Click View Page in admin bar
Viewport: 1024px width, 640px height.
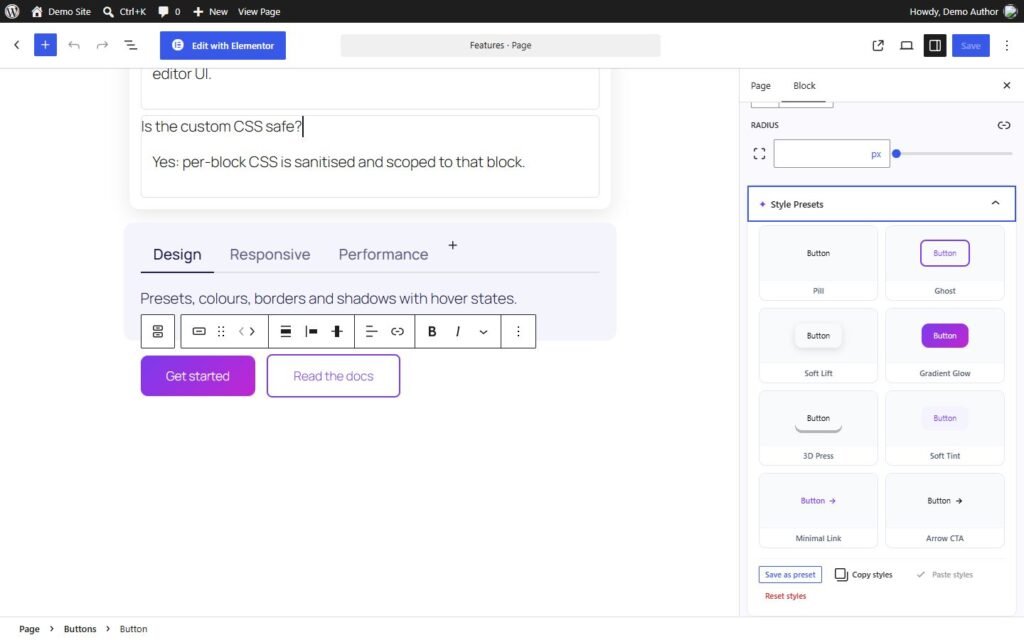(x=259, y=11)
